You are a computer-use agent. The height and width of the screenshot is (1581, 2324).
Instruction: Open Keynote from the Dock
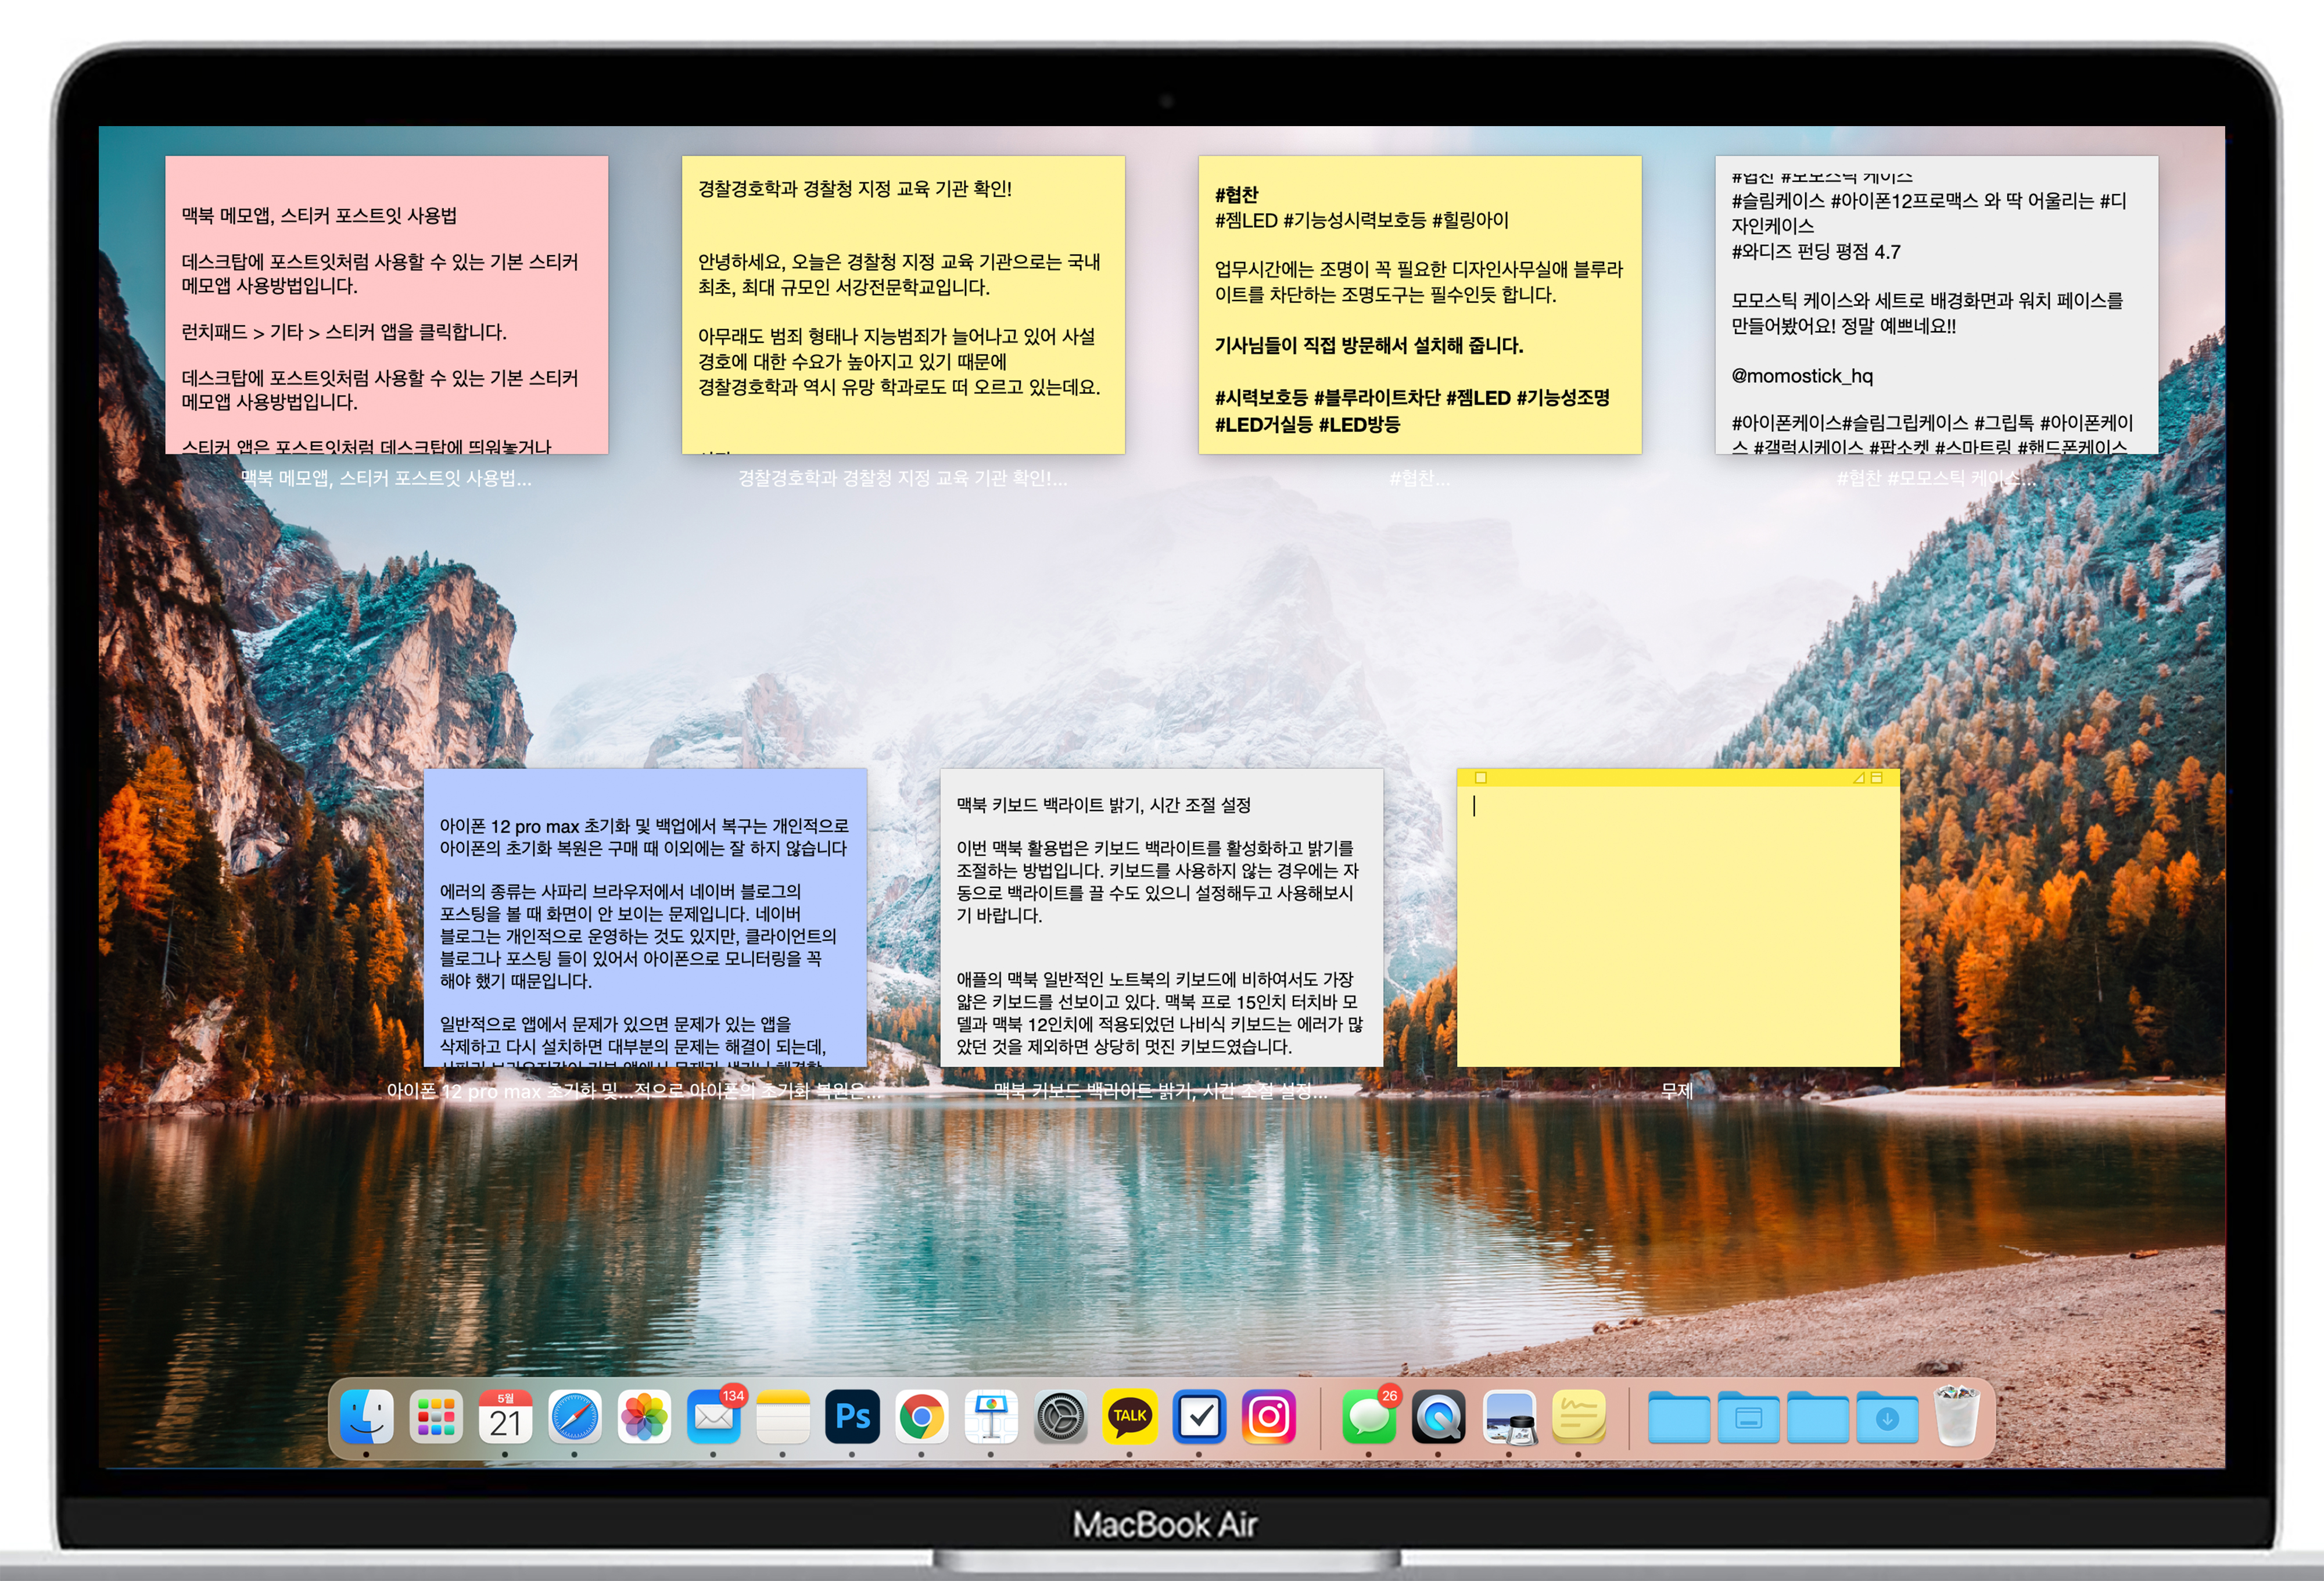[x=991, y=1416]
